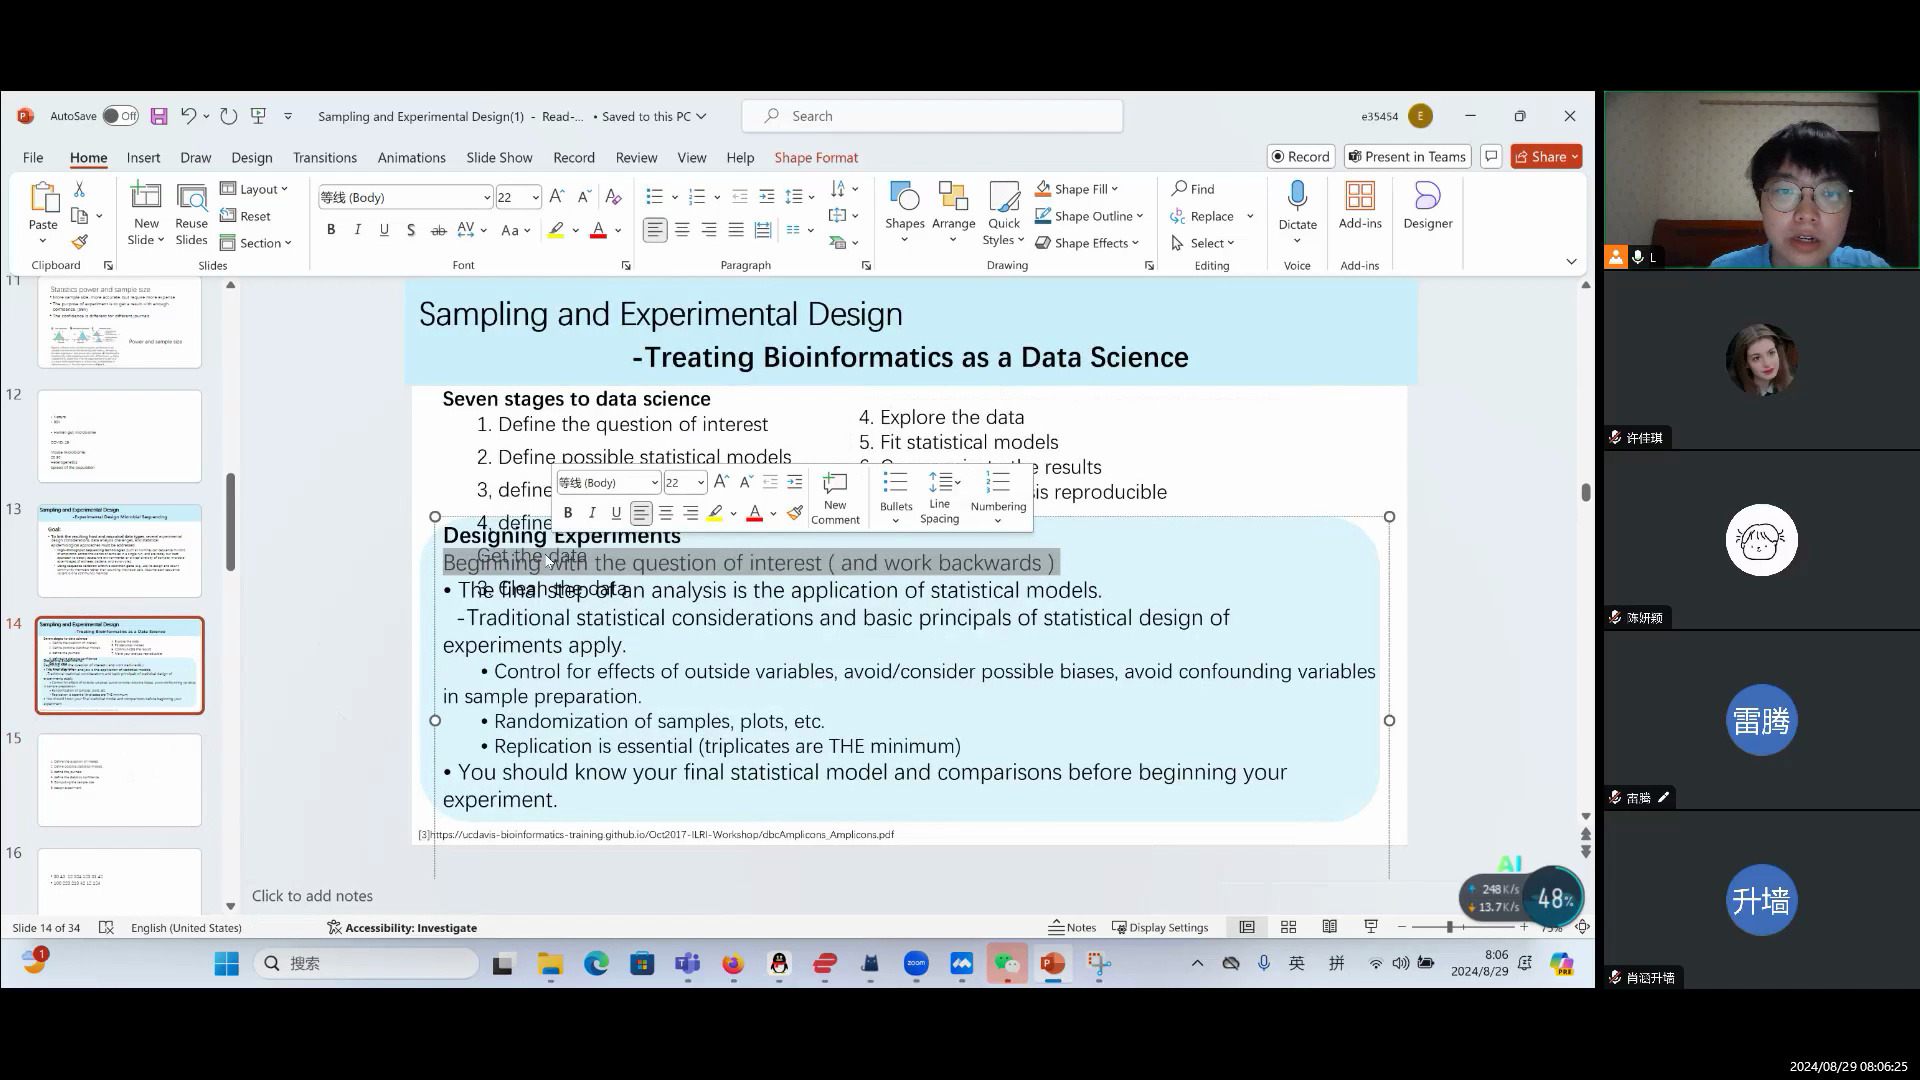The image size is (1920, 1080).
Task: Toggle Align Left in ribbon paragraph group
Action: tap(654, 230)
